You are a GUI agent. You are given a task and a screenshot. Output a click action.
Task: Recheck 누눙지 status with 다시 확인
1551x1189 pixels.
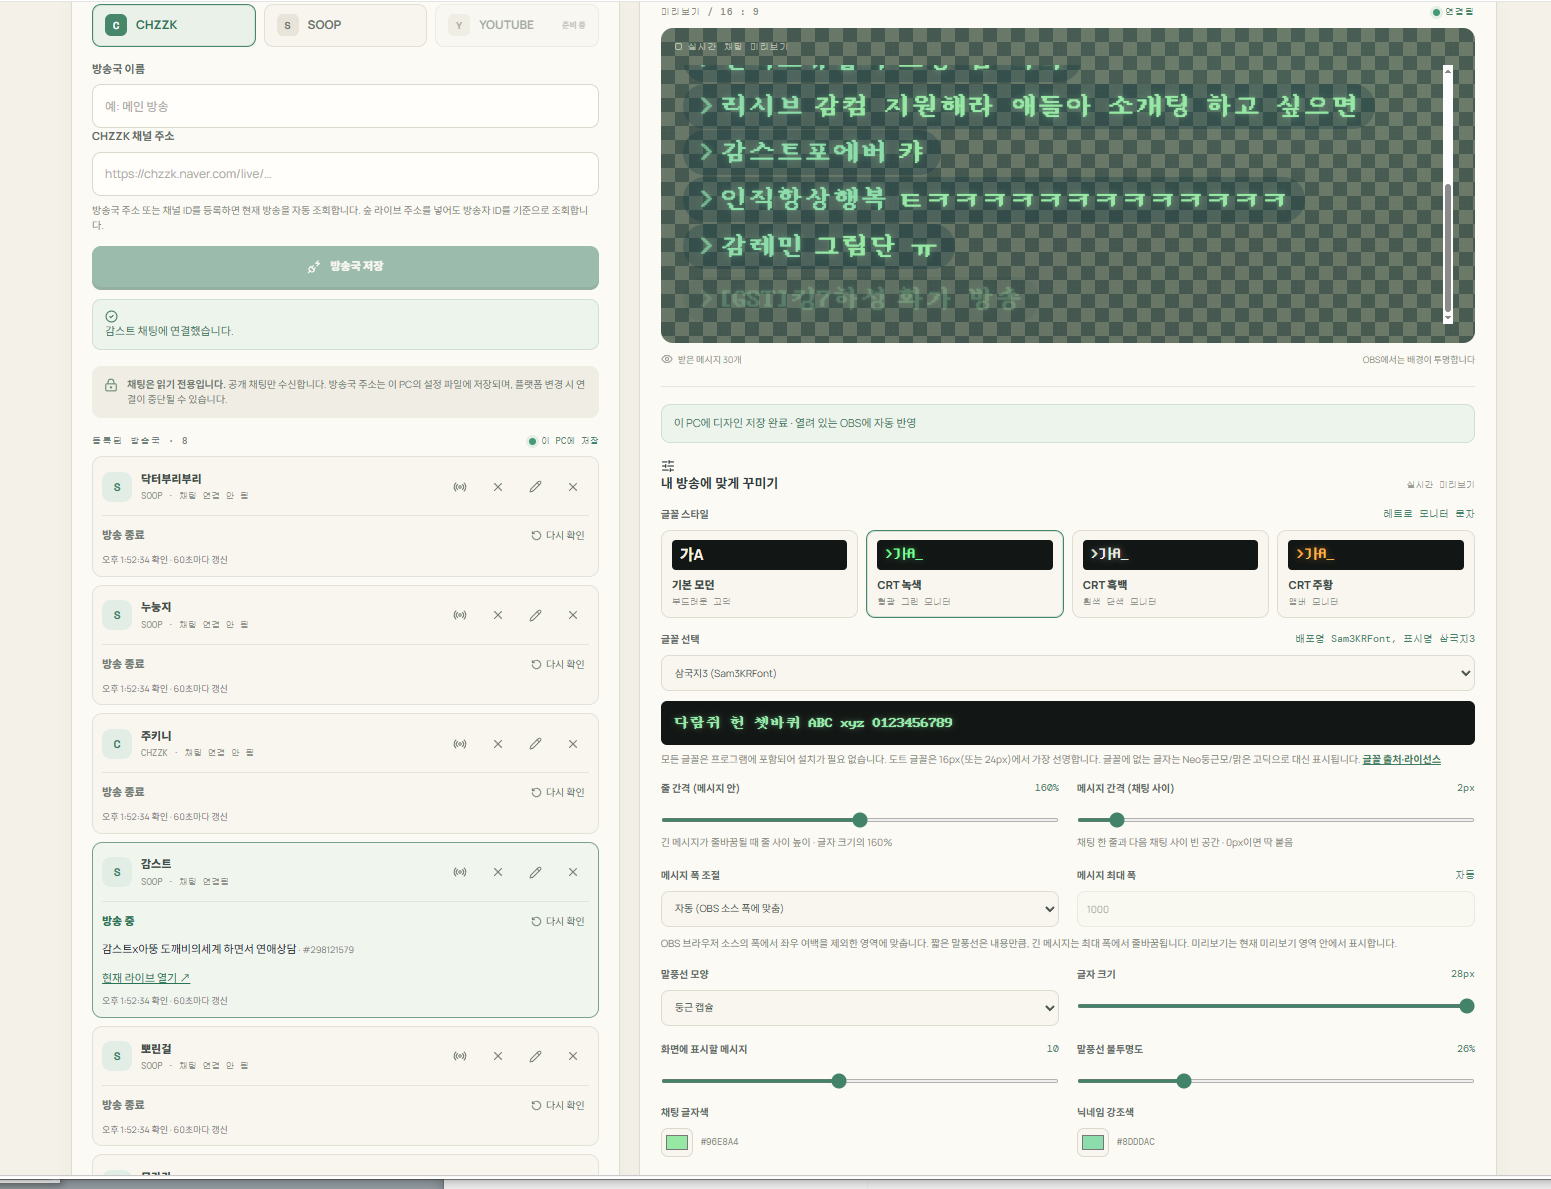[558, 664]
